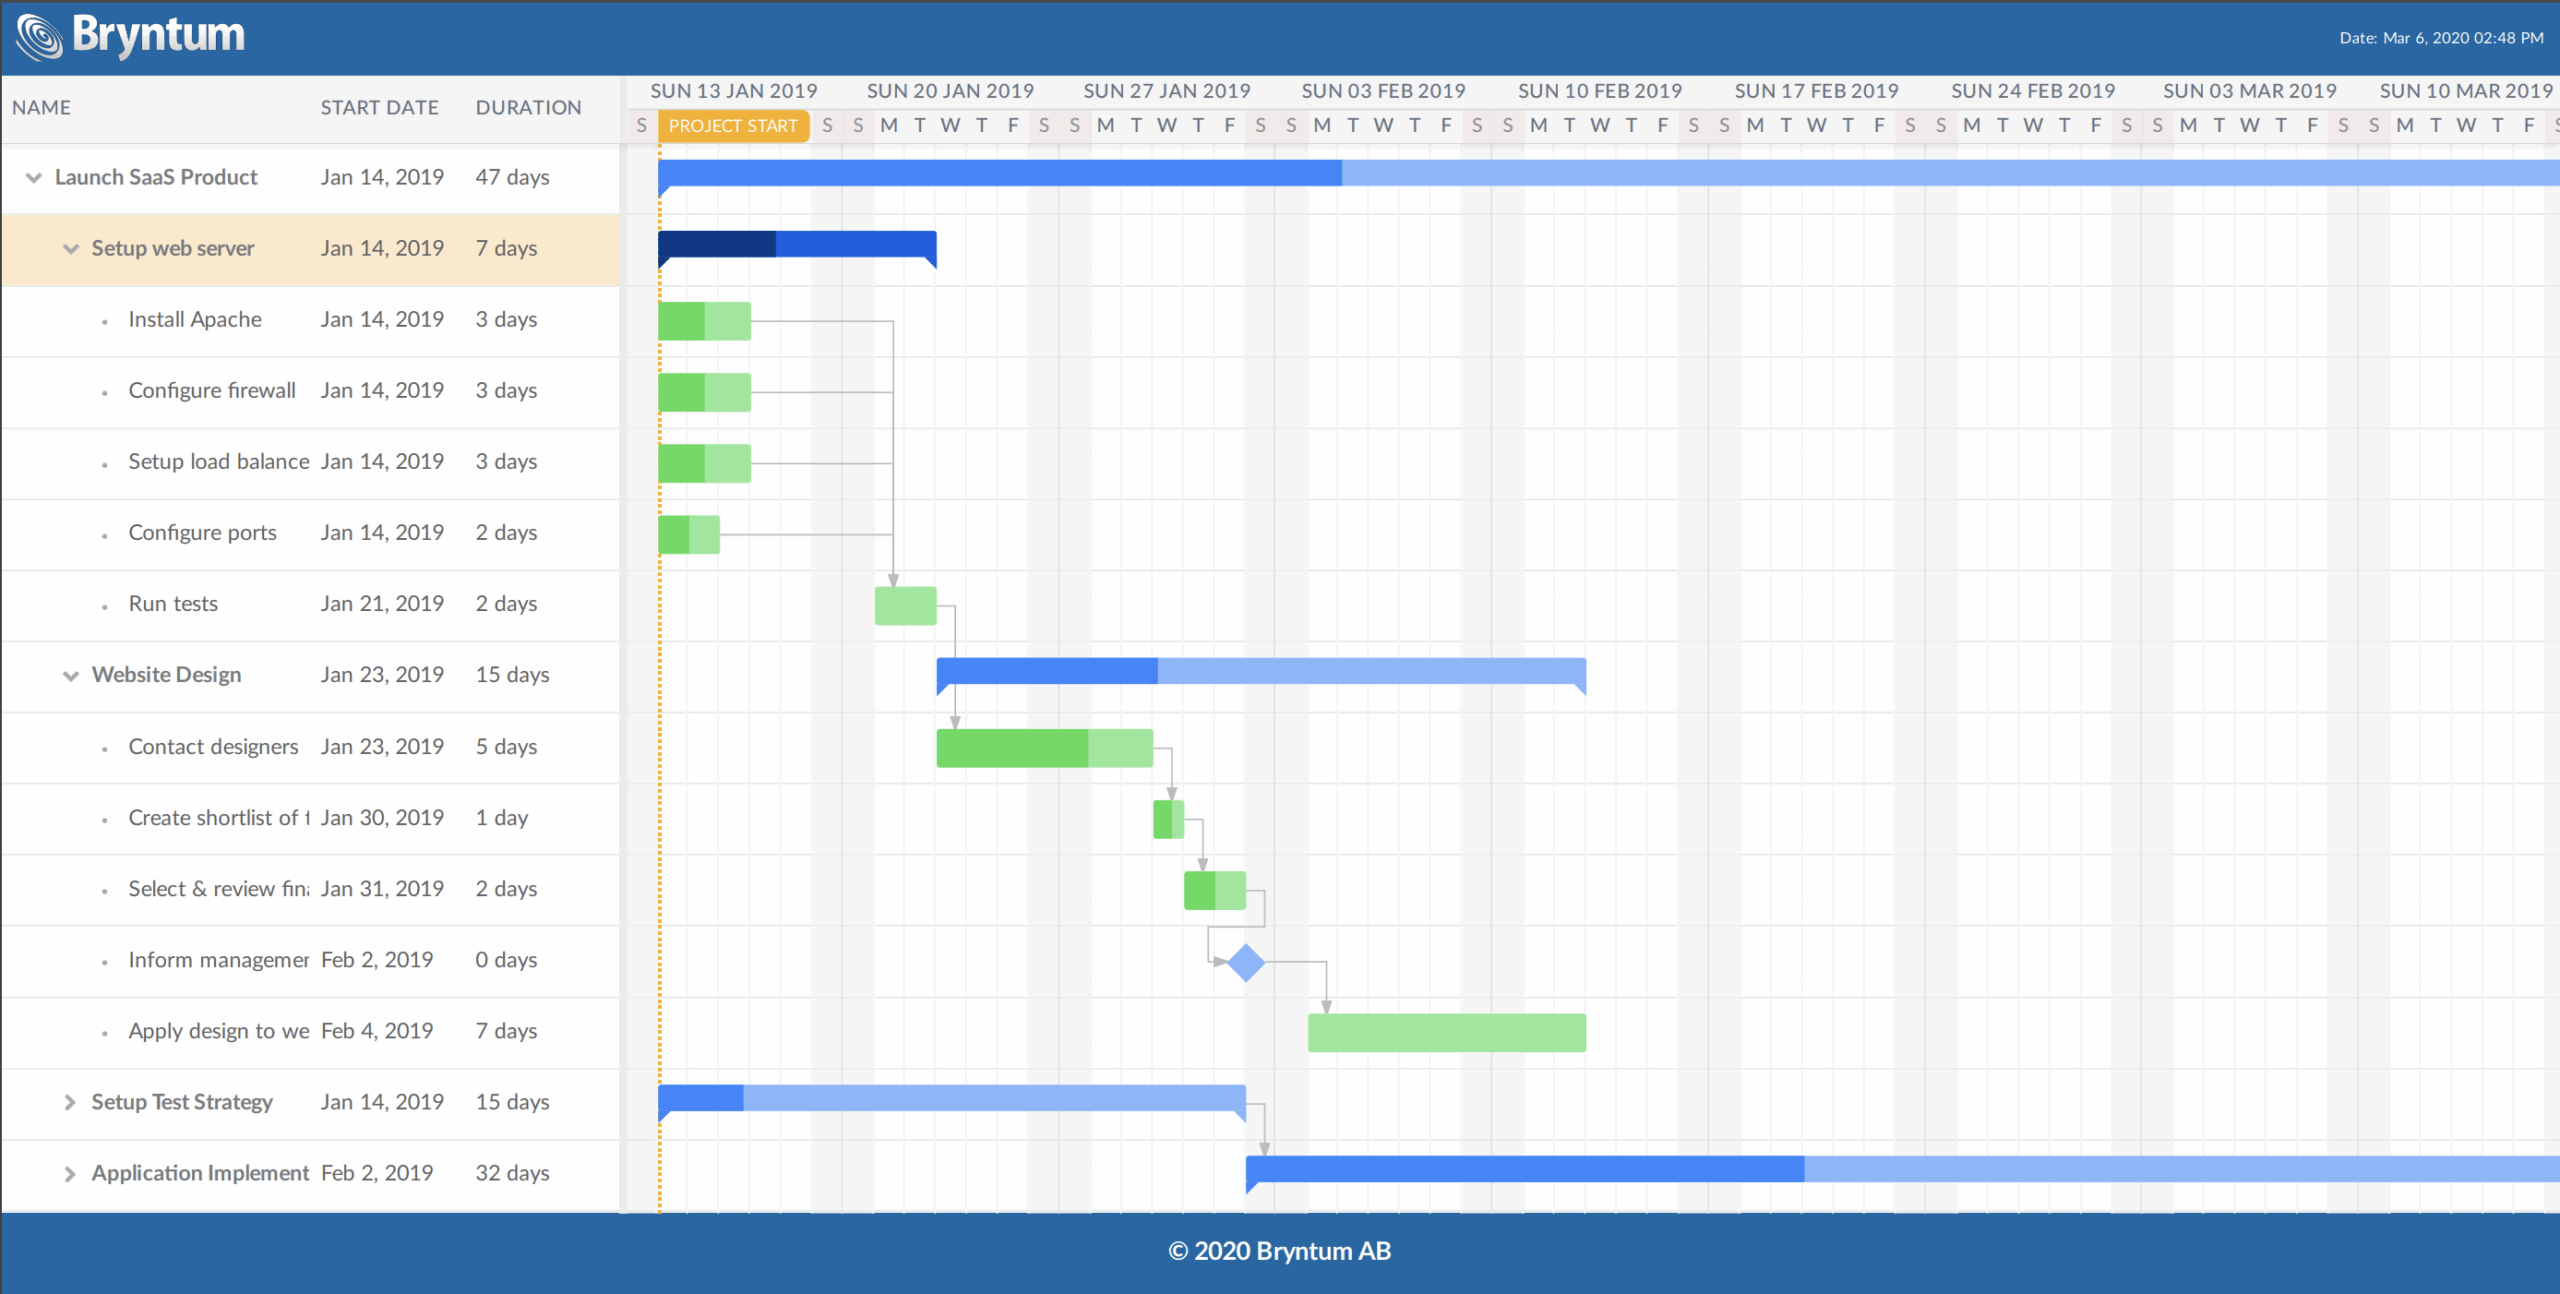Select the Contact designers task bar

coord(1043,747)
